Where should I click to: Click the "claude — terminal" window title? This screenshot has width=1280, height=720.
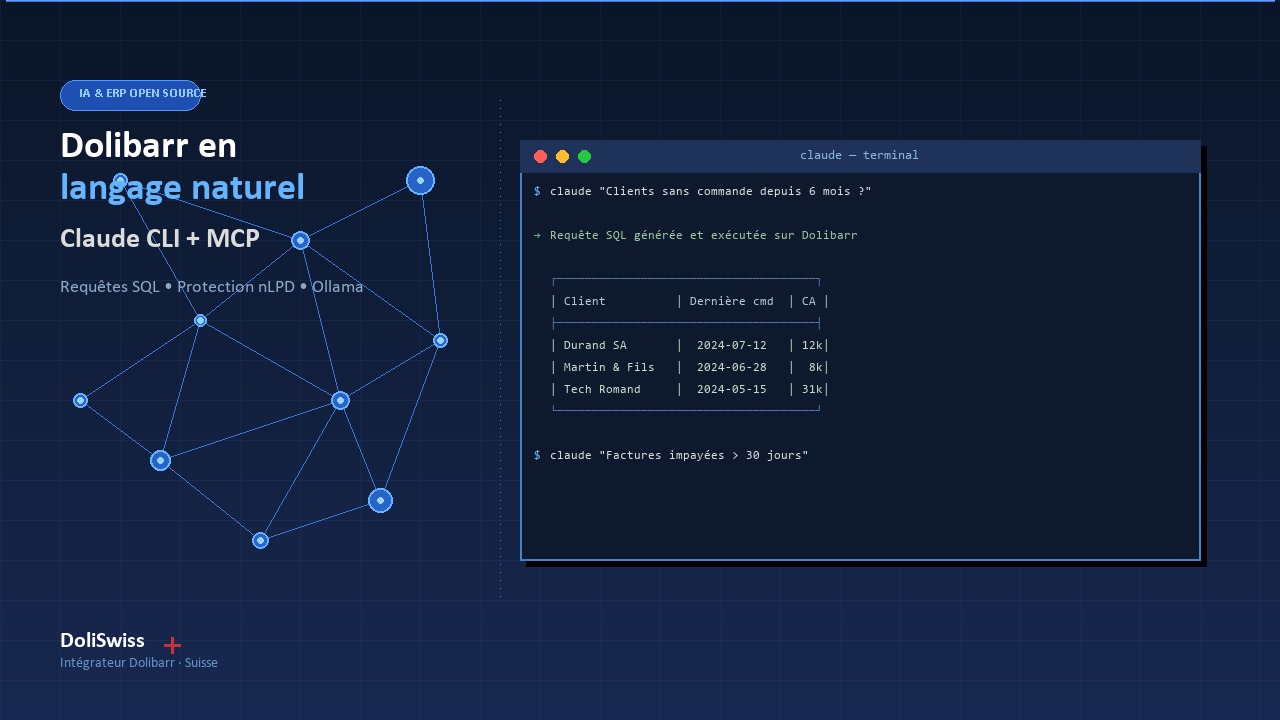(859, 155)
